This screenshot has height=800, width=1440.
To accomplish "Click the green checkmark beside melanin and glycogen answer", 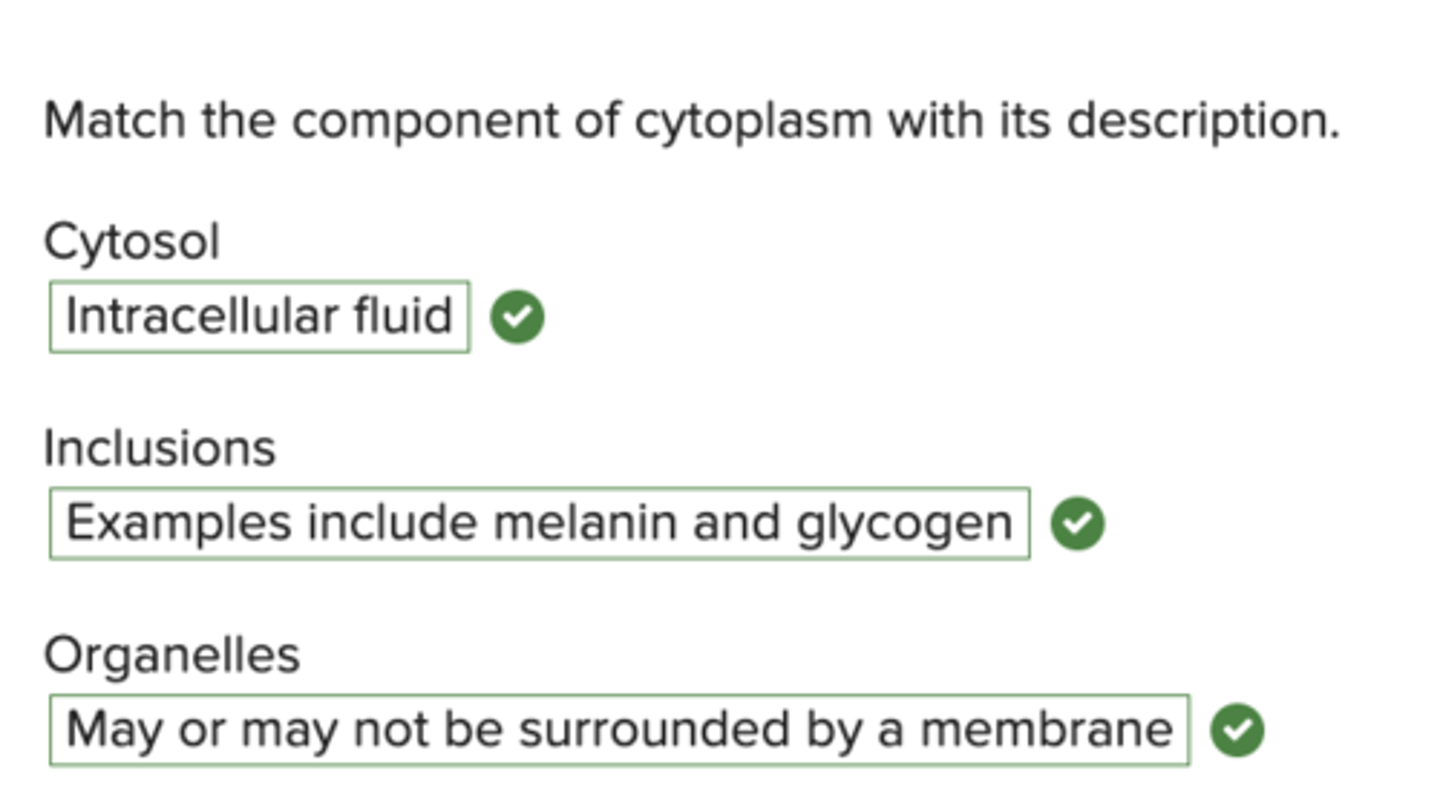I will click(1078, 524).
